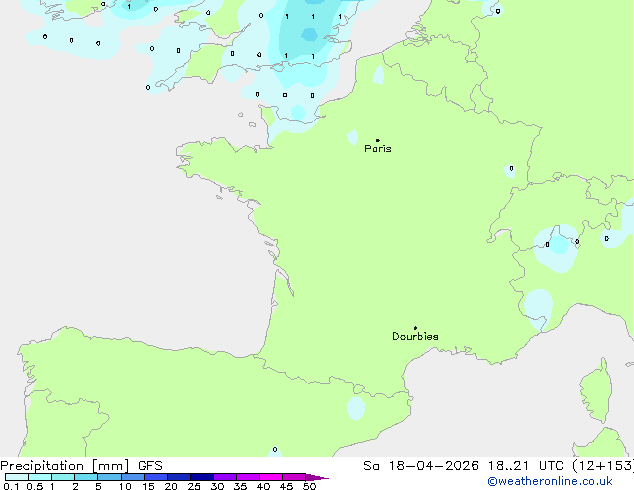This screenshot has height=490, width=634.
Task: Pick the 40–45 mm magenta legend swatch
Action: (271, 477)
